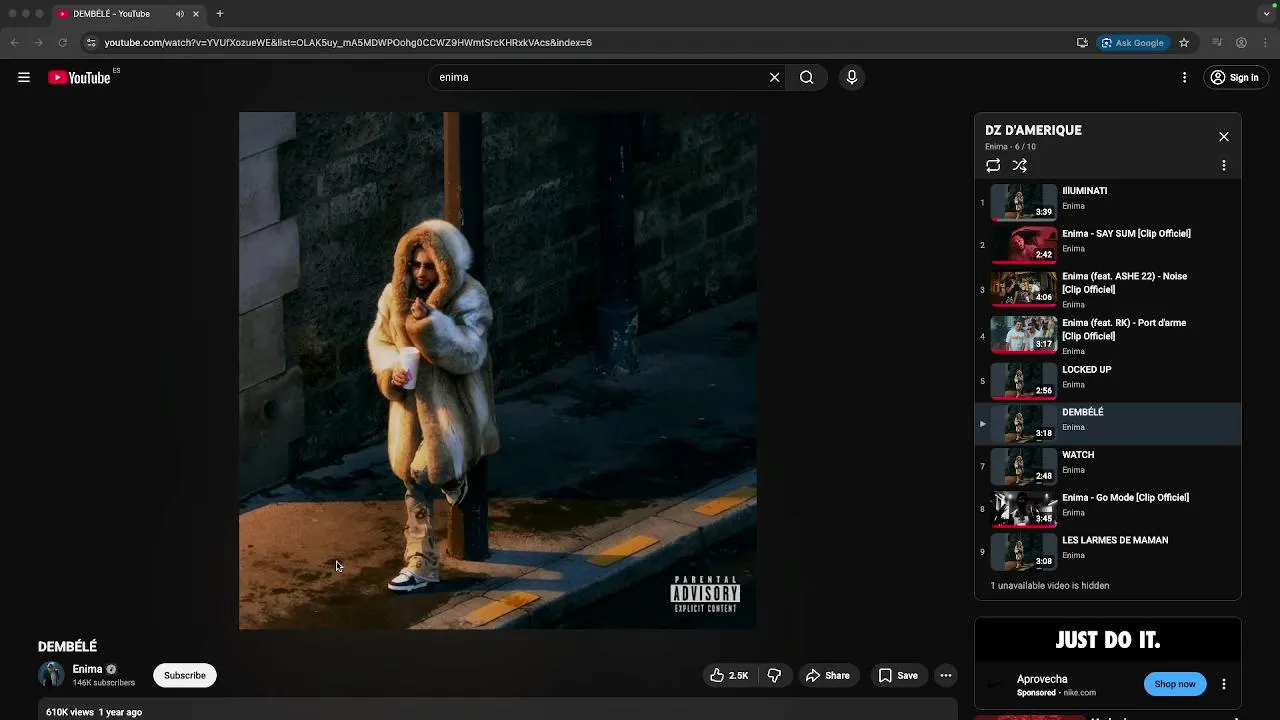This screenshot has height=720, width=1280.
Task: Click the JUST DO IT. ad banner
Action: pos(1108,640)
